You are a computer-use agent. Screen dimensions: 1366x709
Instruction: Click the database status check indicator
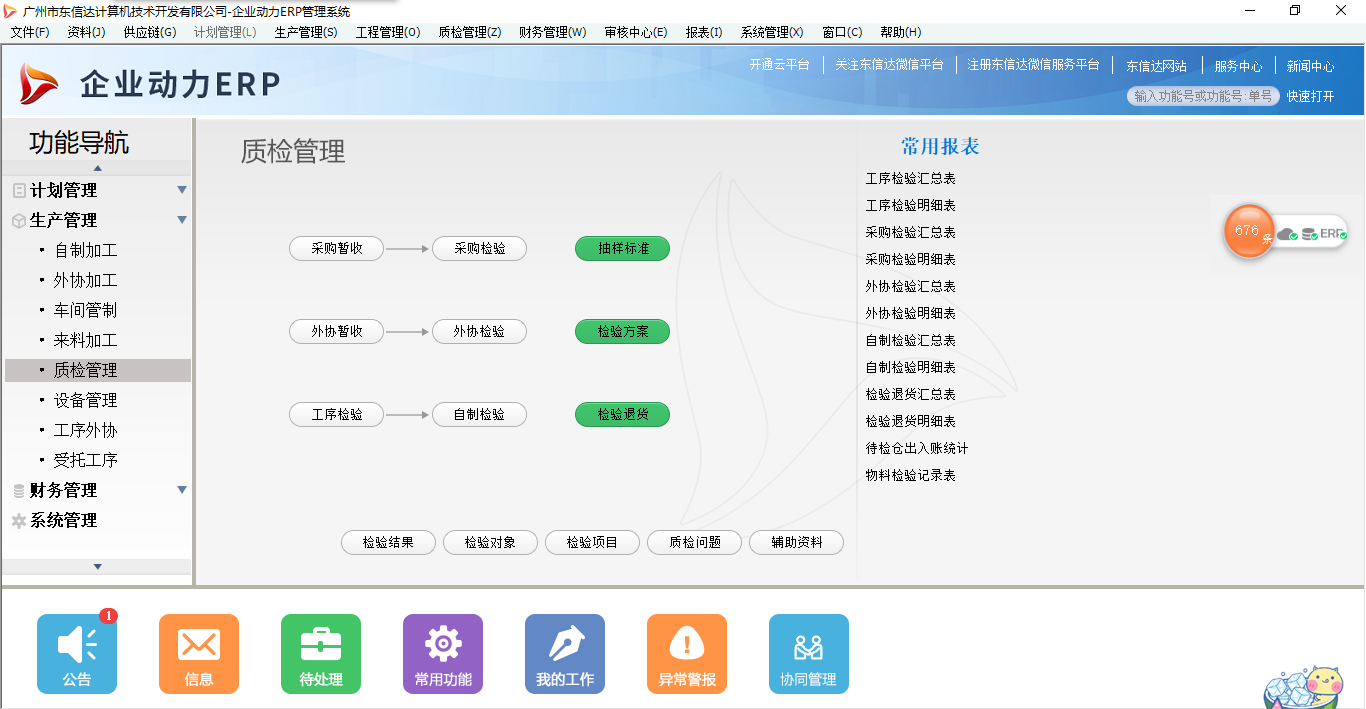(1308, 234)
